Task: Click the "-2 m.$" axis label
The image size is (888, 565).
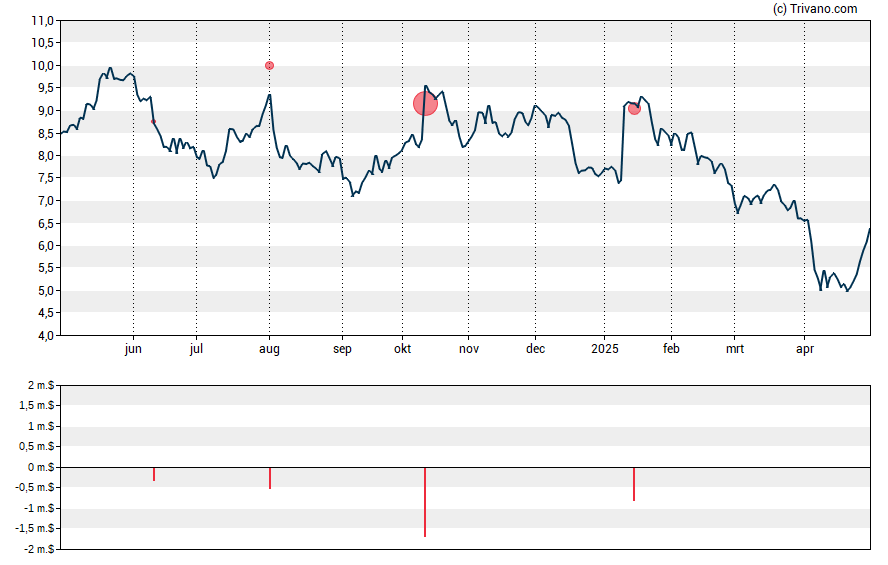Action: click(x=39, y=549)
